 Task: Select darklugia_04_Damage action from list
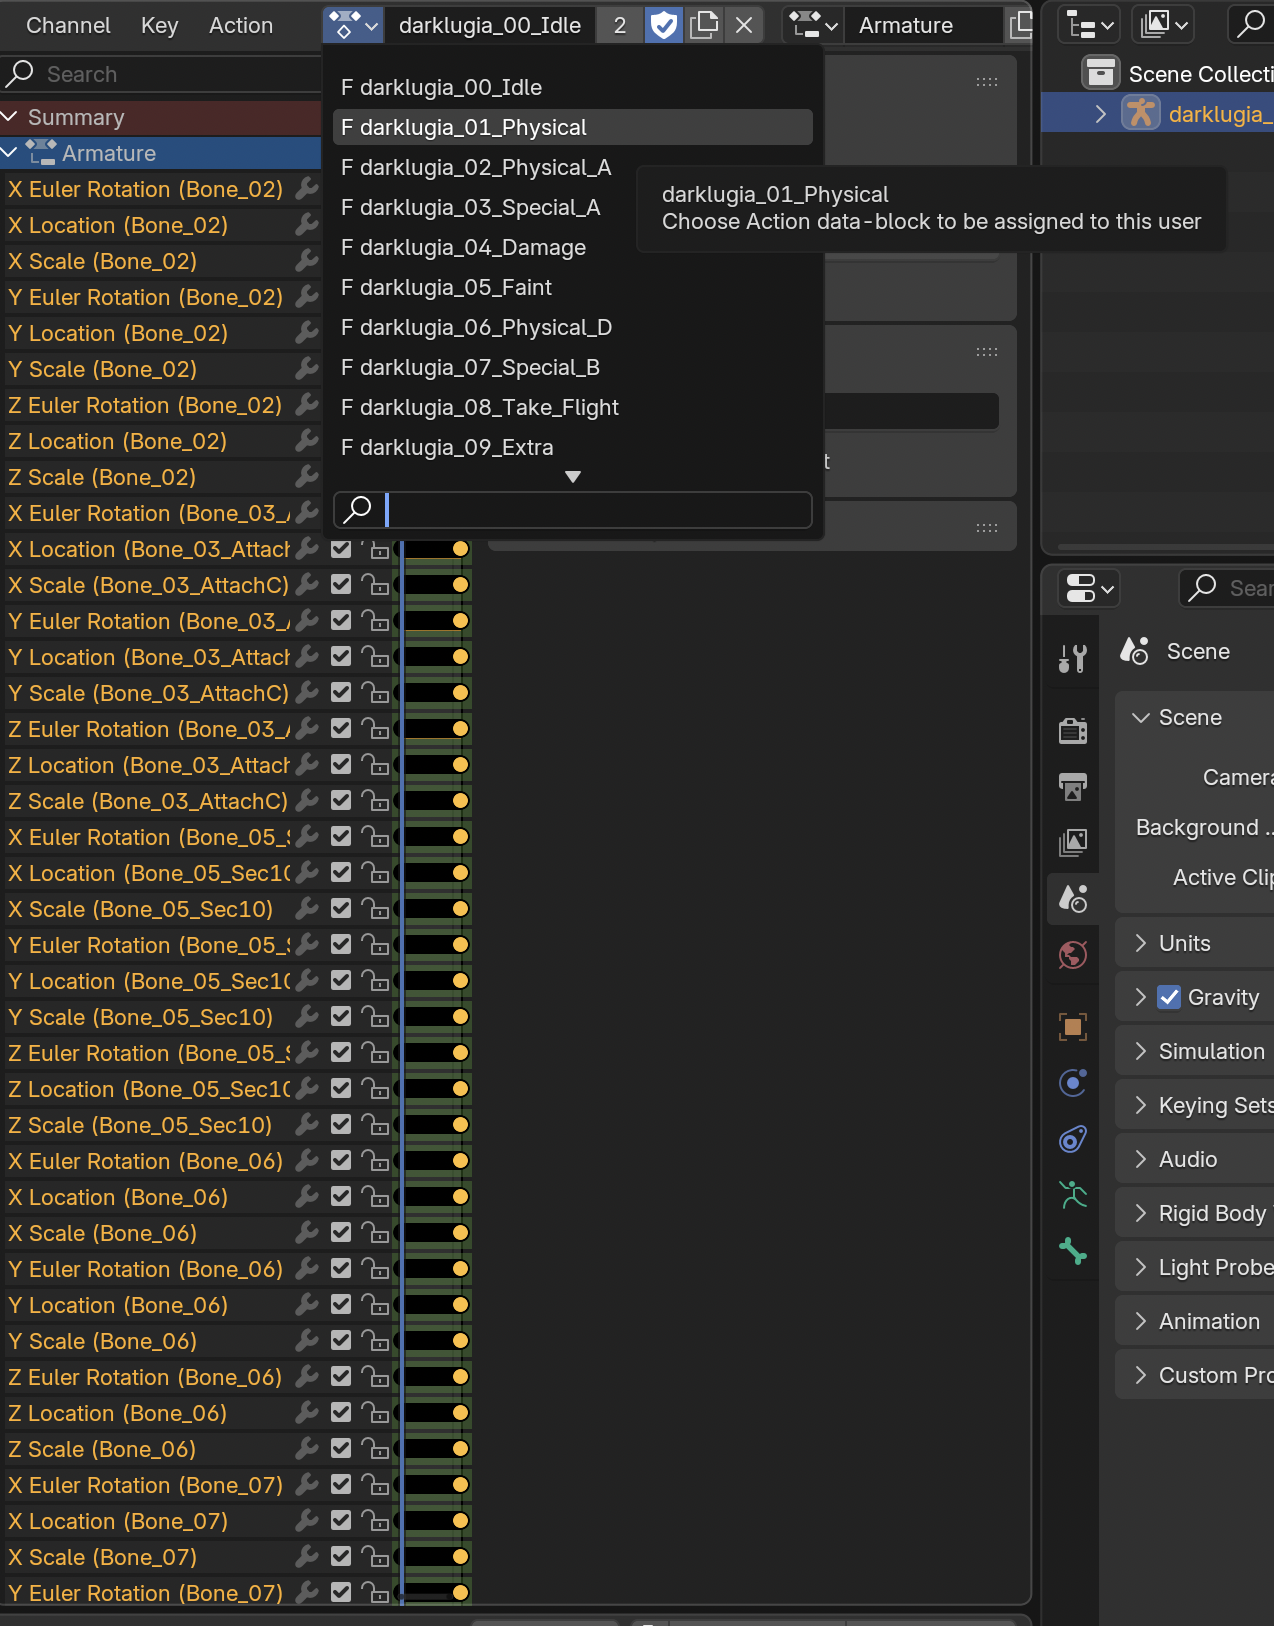coord(572,247)
